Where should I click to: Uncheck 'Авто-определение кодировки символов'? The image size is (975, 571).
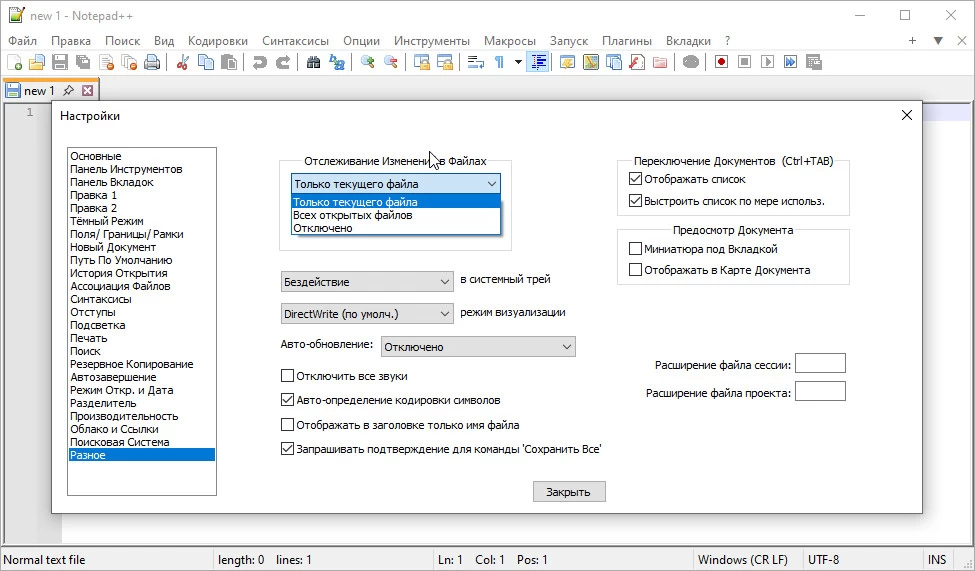pos(288,400)
